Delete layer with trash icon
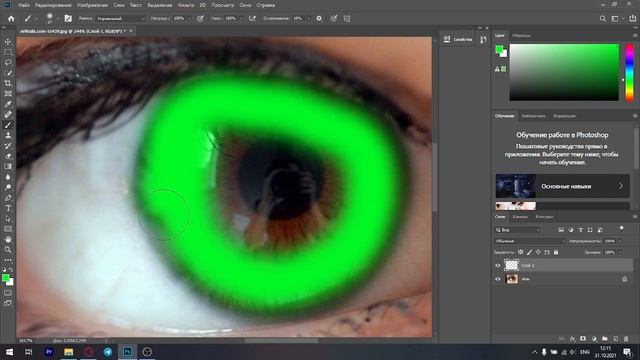The width and height of the screenshot is (640, 360). click(x=626, y=339)
